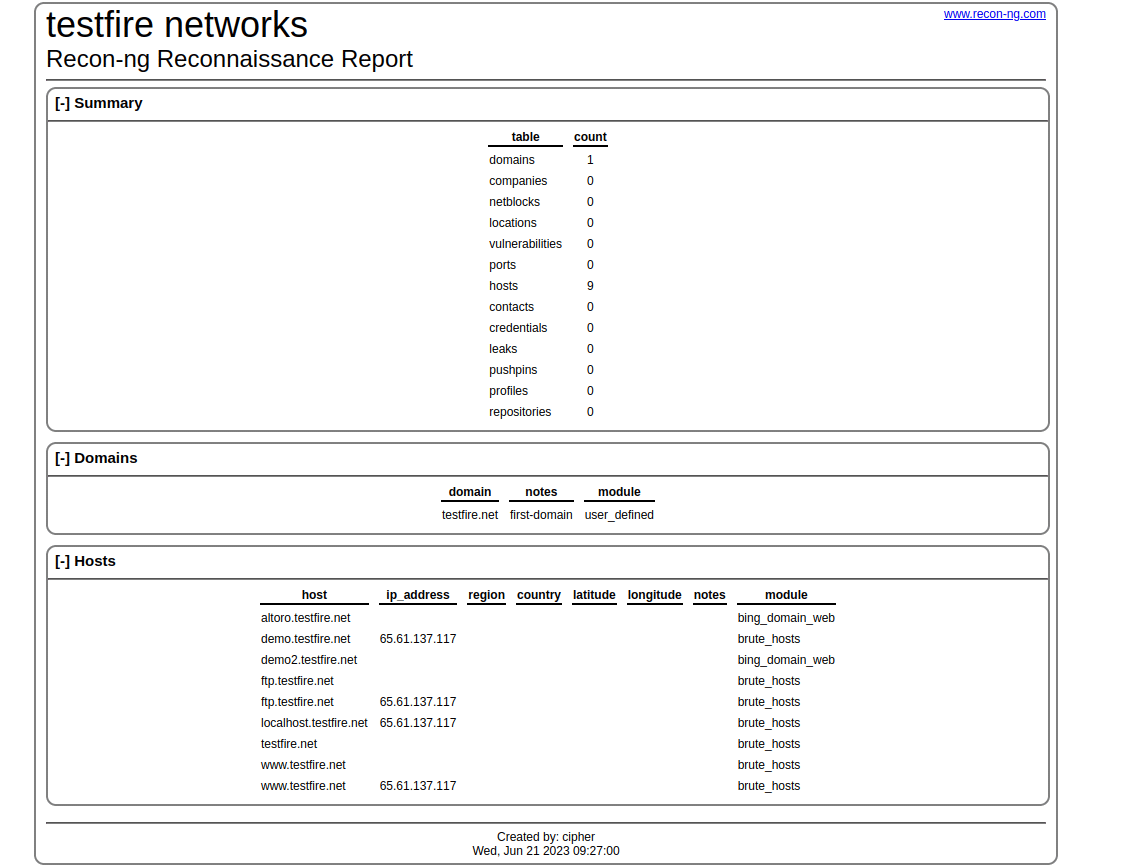This screenshot has width=1134, height=867.
Task: Select altoro.testfire.net host entry
Action: tap(305, 617)
